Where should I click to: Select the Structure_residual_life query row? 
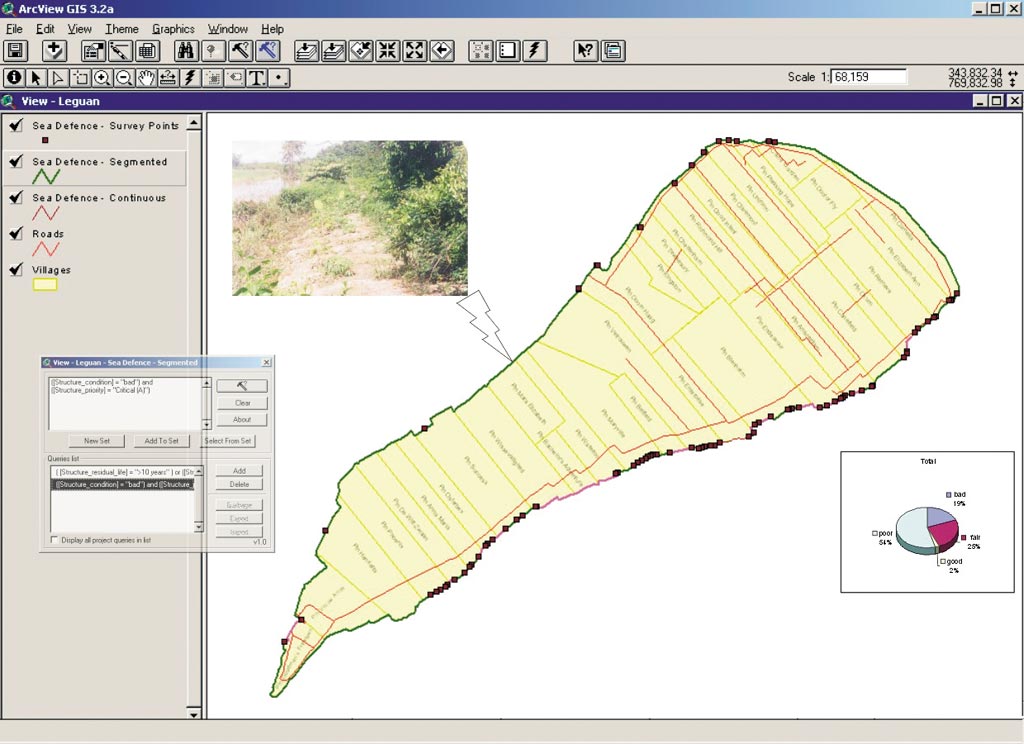[123, 472]
